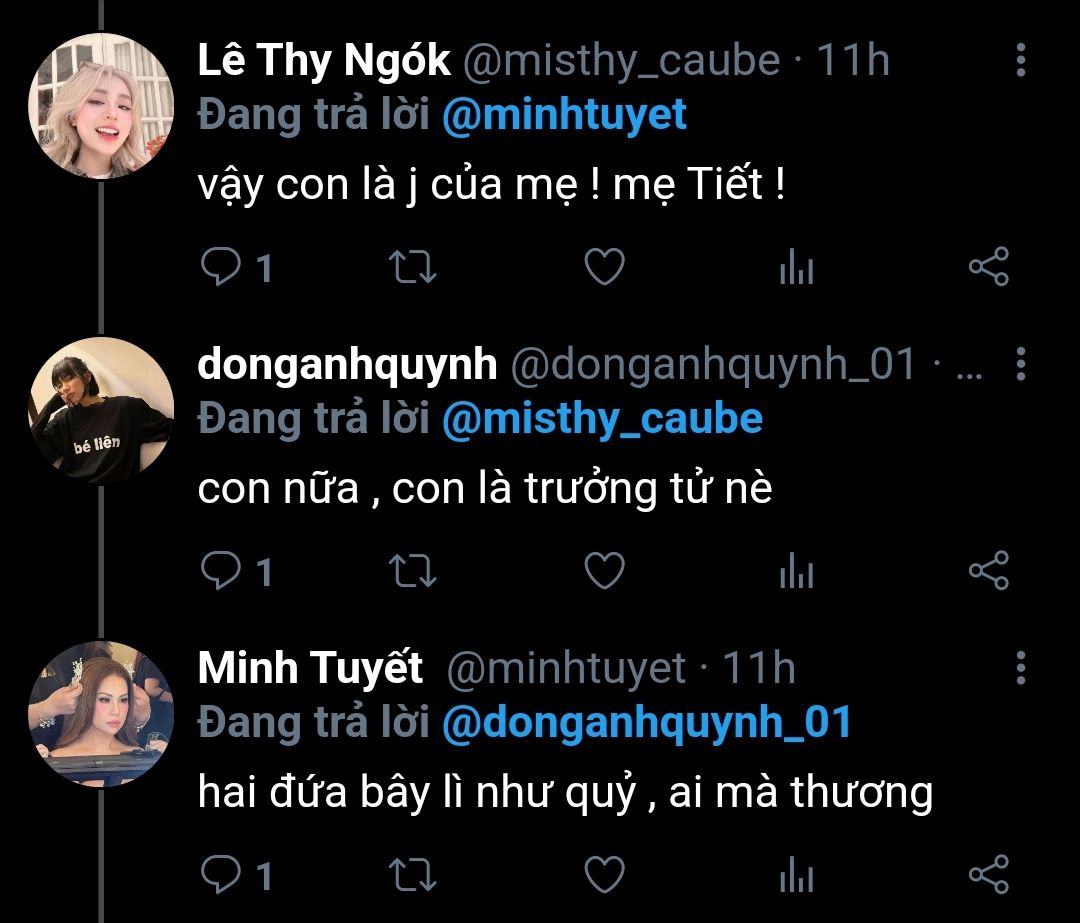Like Minh Tuyết's tweet
Viewport: 1080px width, 923px height.
tap(603, 874)
